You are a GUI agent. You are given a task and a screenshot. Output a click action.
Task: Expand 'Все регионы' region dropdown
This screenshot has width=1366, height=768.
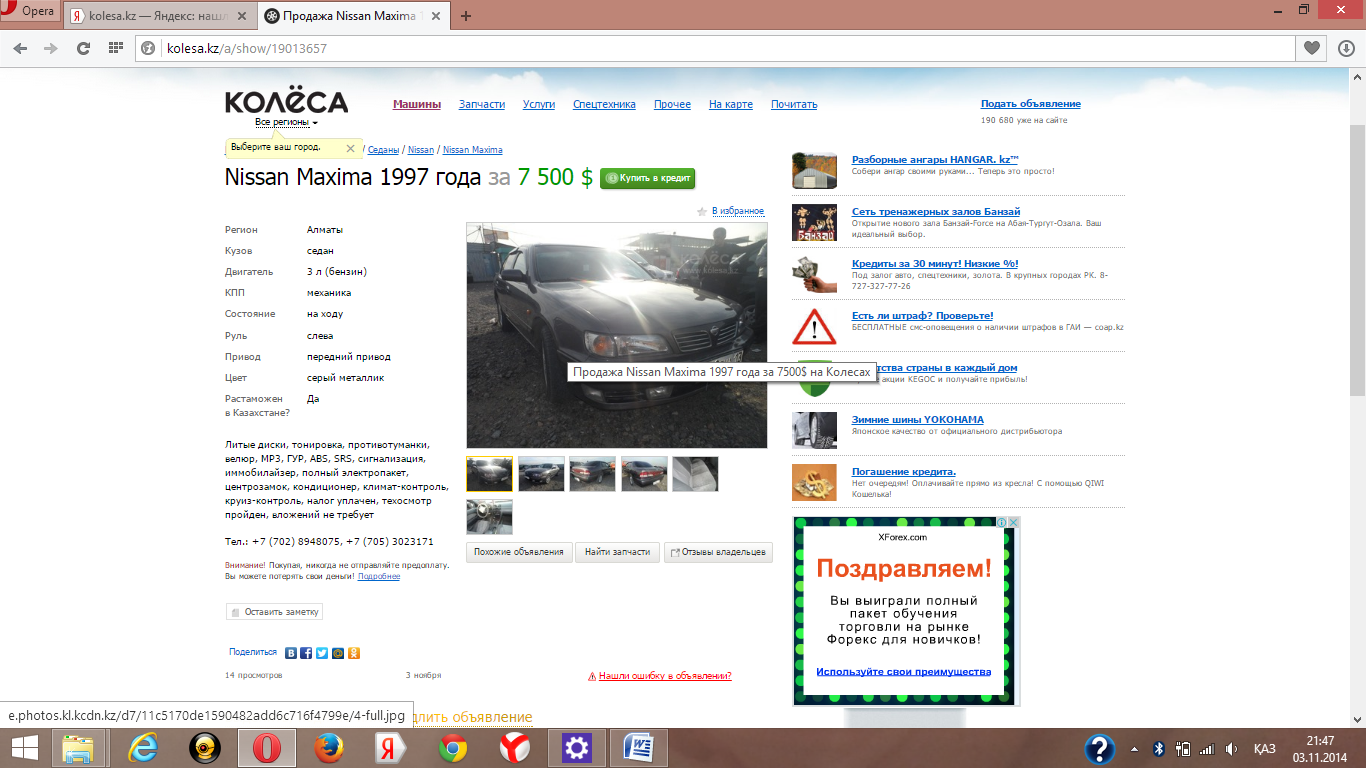tap(286, 122)
